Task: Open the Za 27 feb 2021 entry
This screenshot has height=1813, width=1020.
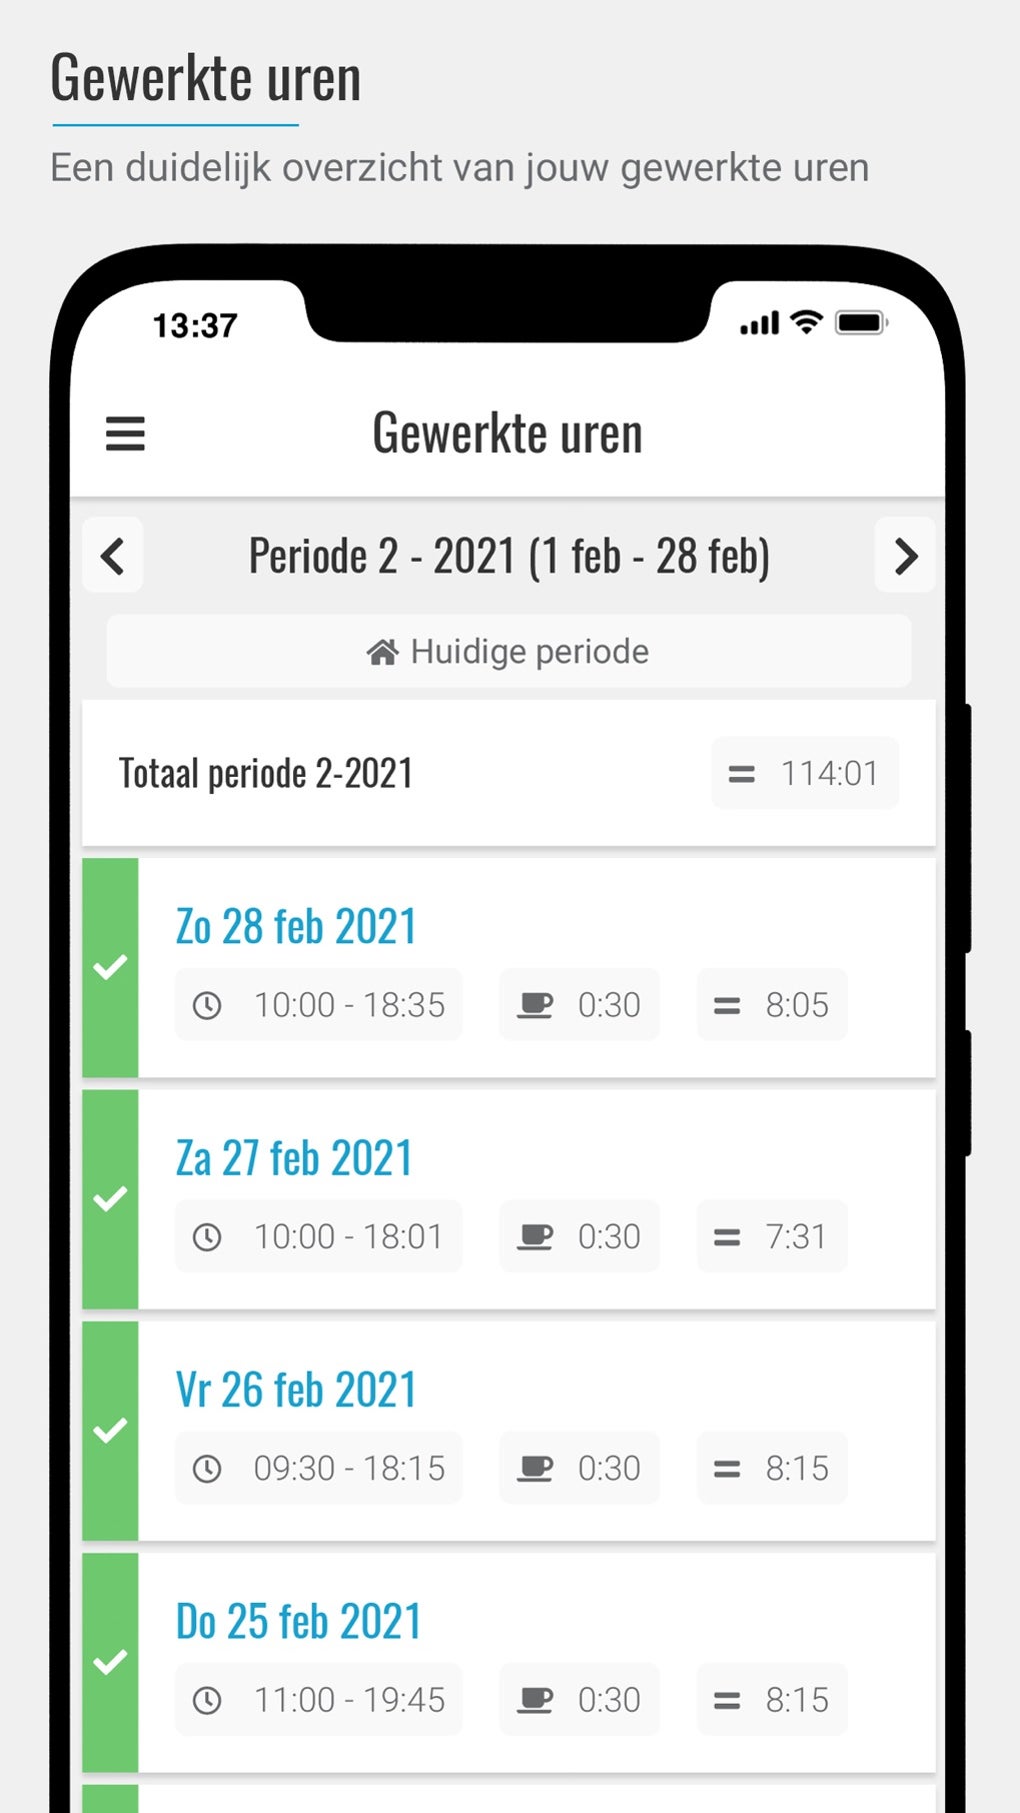Action: tap(294, 1158)
